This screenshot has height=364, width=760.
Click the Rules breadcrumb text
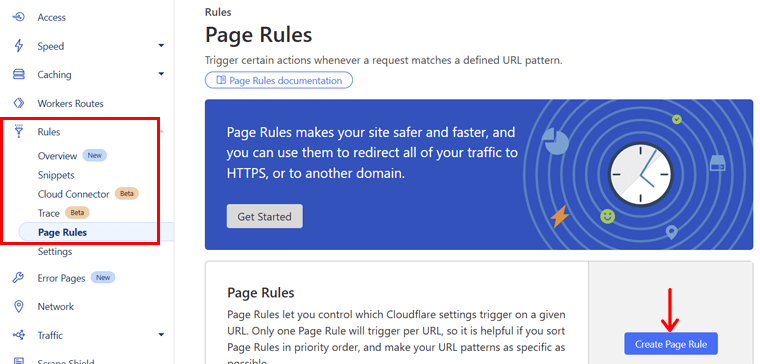click(x=218, y=12)
